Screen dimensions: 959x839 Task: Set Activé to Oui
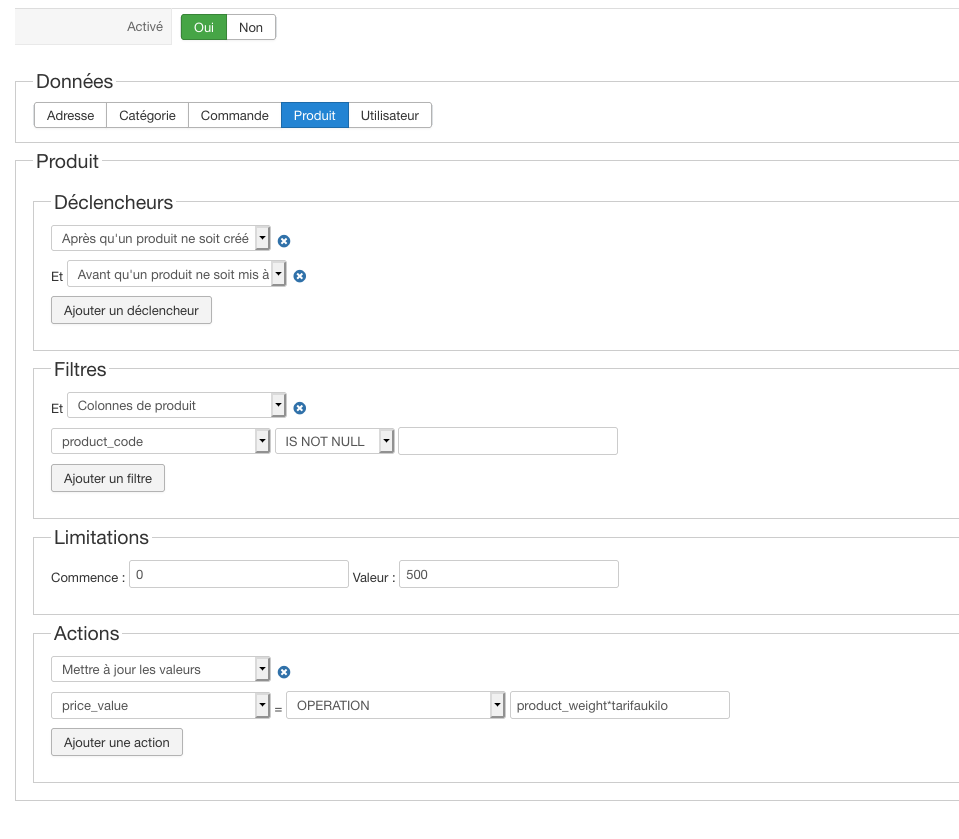204,27
